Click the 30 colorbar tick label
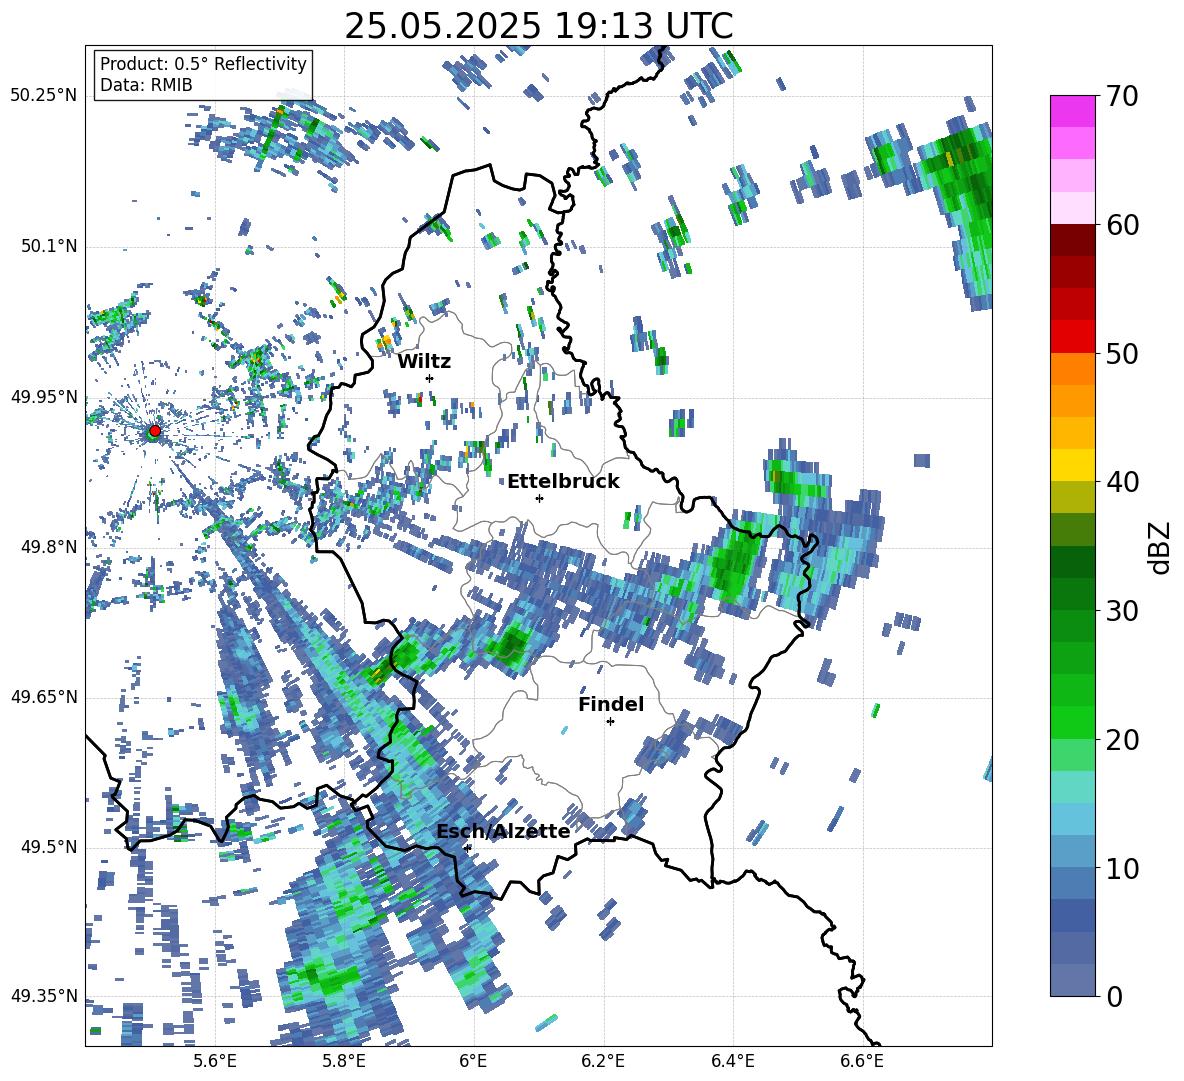1184x1081 pixels. point(1121,611)
